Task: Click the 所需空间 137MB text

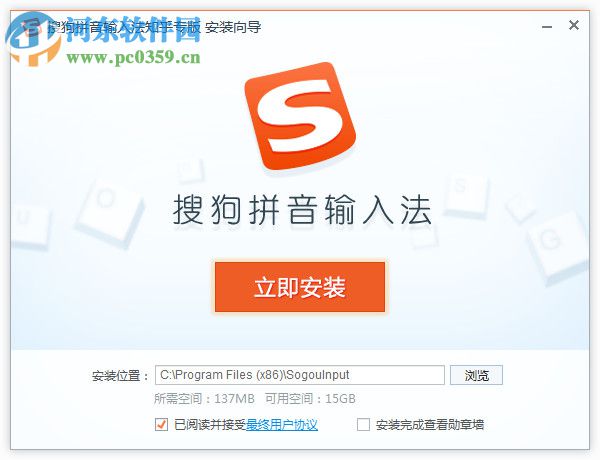Action: [204, 399]
